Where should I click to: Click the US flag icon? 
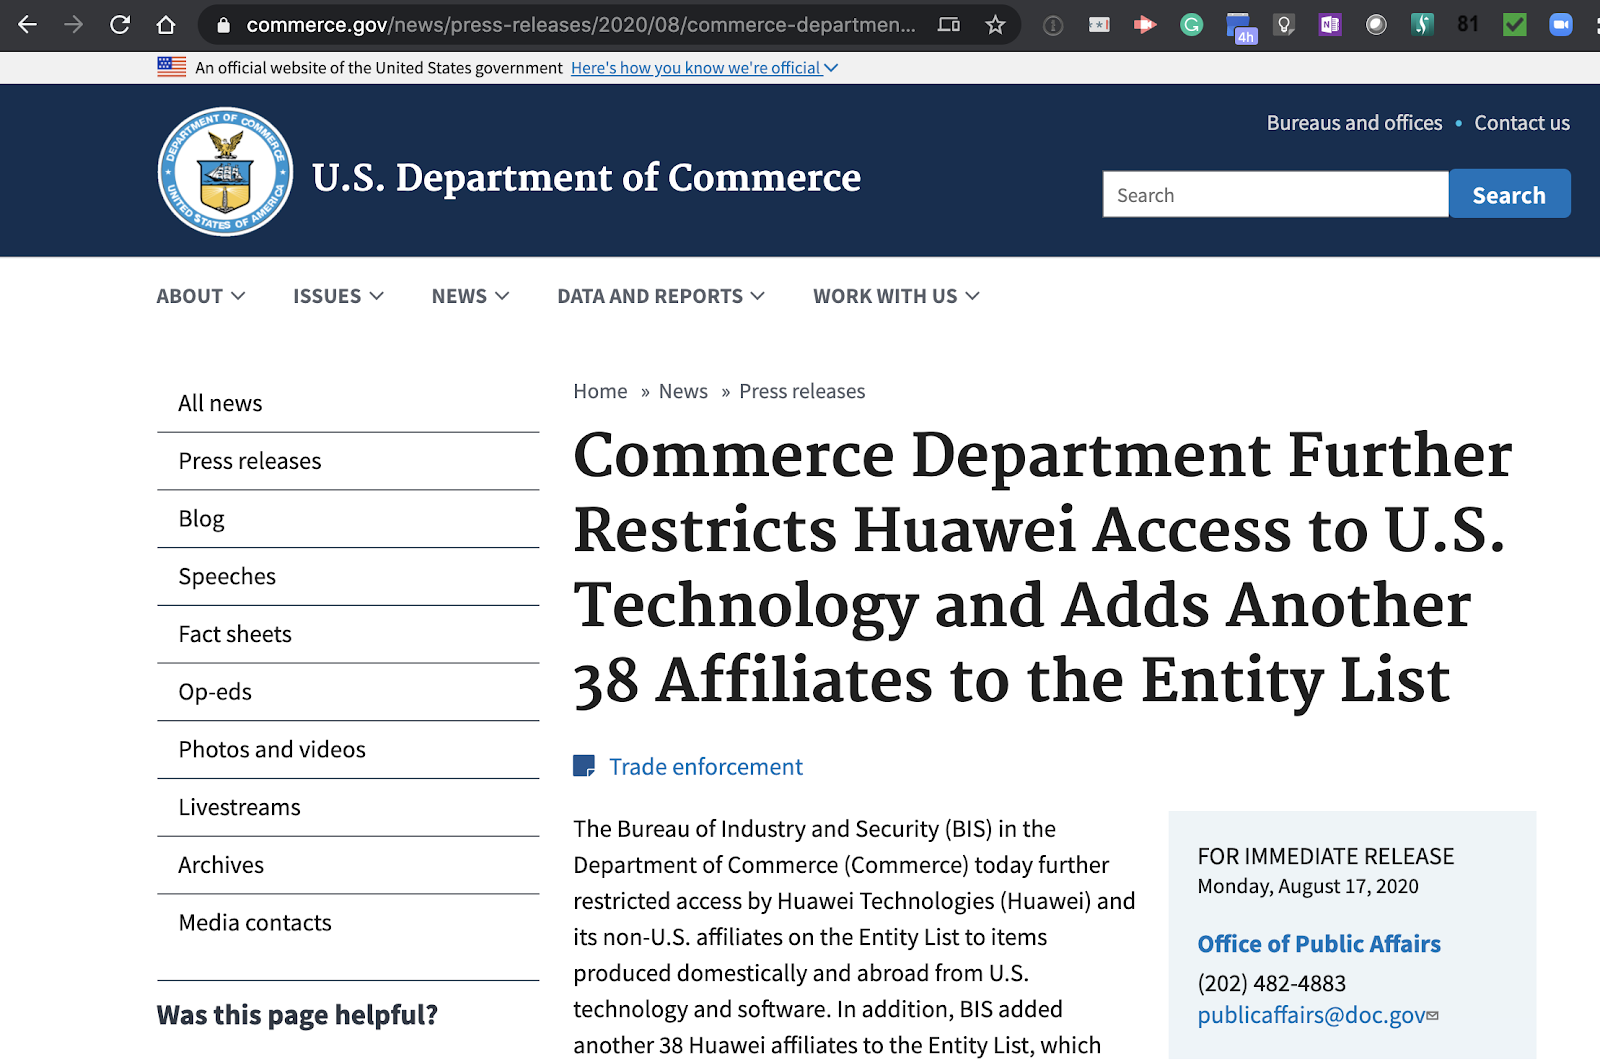click(172, 67)
